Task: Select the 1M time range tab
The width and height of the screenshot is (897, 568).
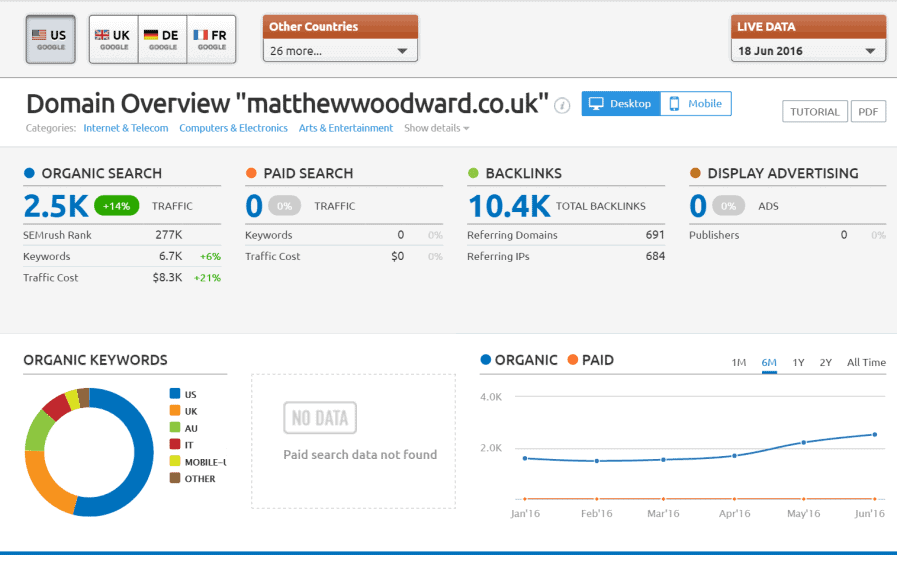Action: click(x=739, y=363)
